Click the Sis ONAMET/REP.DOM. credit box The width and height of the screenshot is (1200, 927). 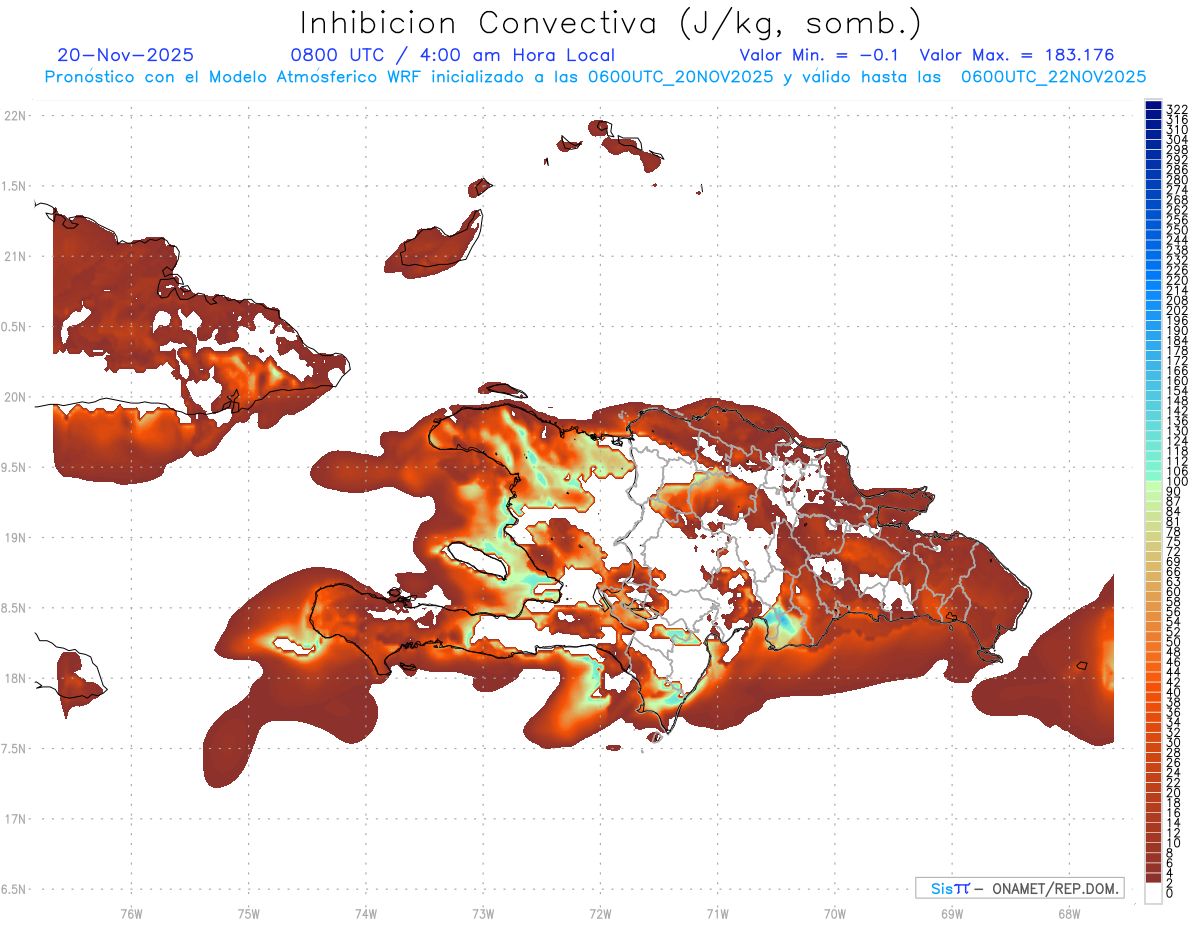(1020, 888)
